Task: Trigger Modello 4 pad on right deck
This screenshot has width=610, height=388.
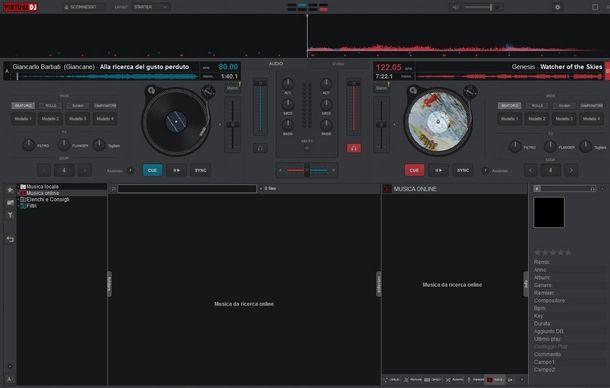Action: pos(592,119)
